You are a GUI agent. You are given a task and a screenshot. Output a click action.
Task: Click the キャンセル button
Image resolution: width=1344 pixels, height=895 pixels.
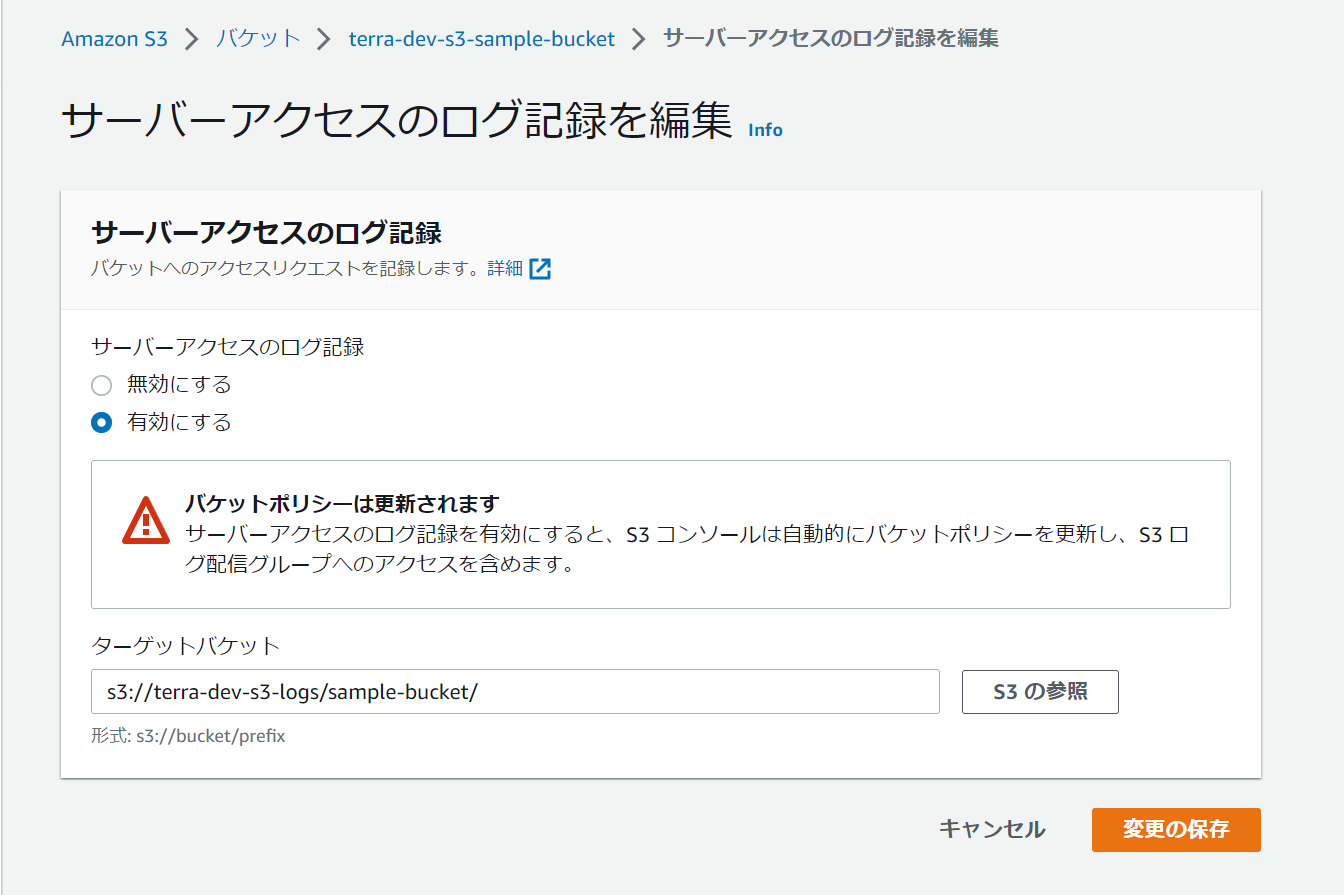pyautogui.click(x=992, y=829)
